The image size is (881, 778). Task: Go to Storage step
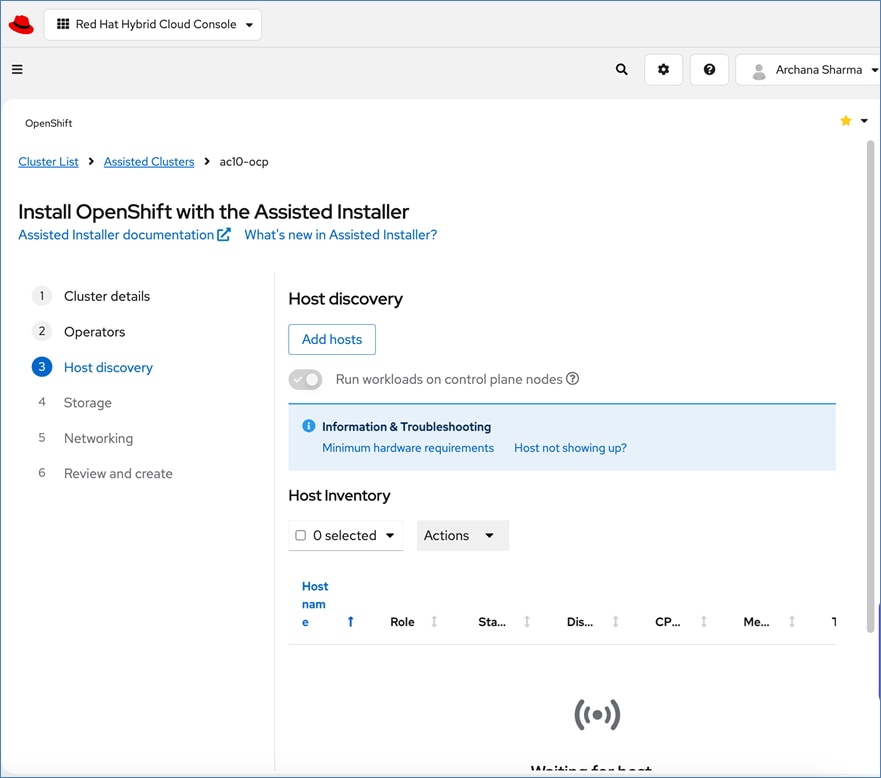click(x=88, y=403)
